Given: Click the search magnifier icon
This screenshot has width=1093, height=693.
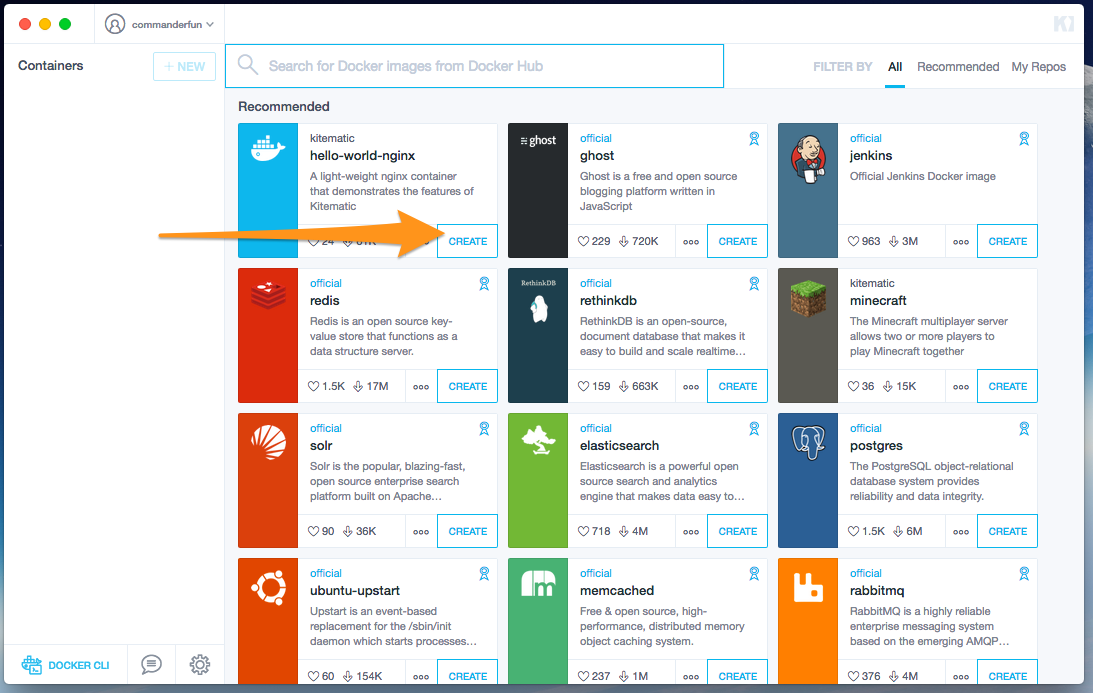Looking at the screenshot, I should [247, 66].
